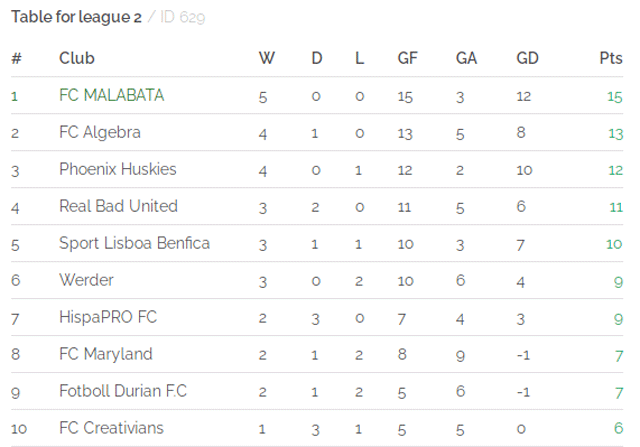Screen dimensions: 640x447
Task: Open the FC Maryland team entry
Action: pos(106,354)
